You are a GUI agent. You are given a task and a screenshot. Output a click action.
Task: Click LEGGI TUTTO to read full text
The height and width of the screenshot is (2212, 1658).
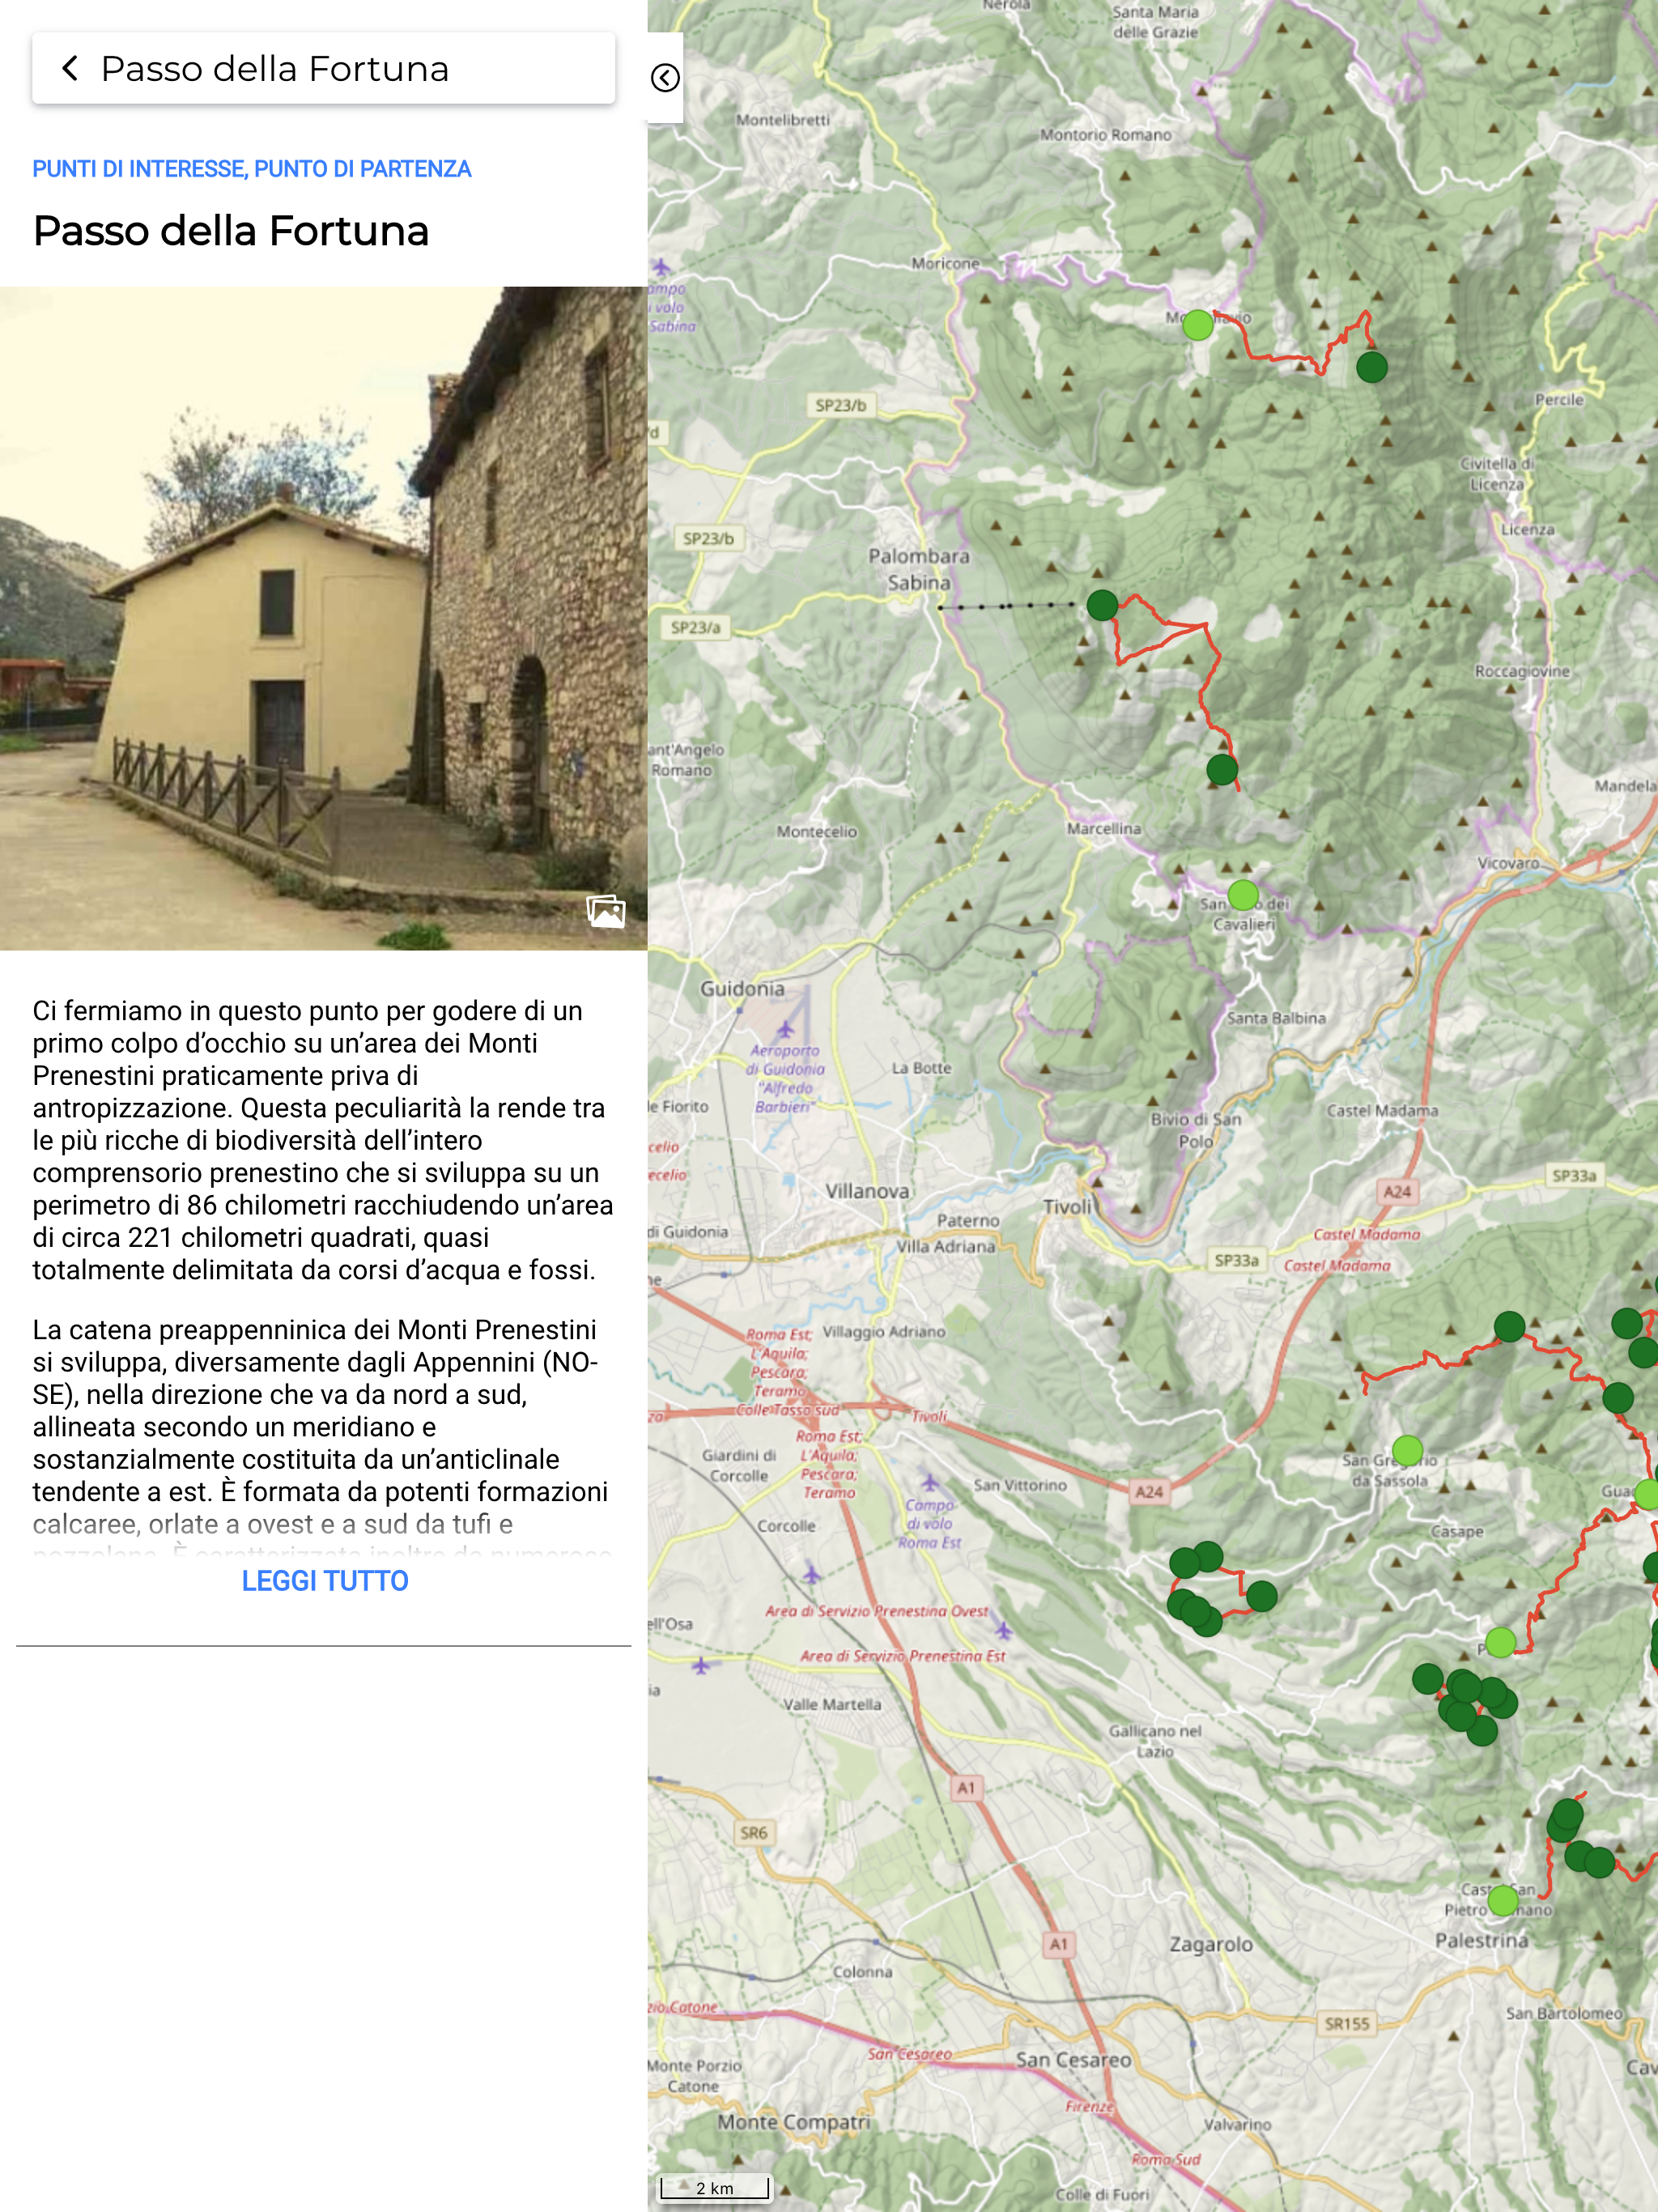325,1581
